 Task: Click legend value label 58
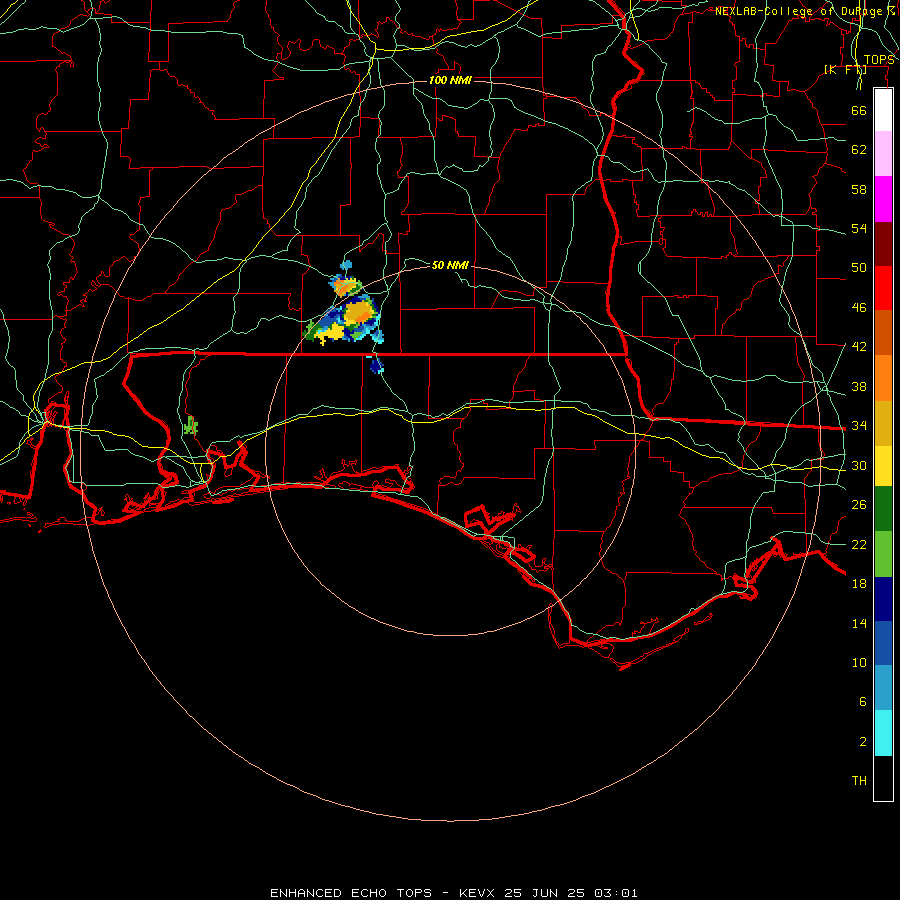coord(859,189)
